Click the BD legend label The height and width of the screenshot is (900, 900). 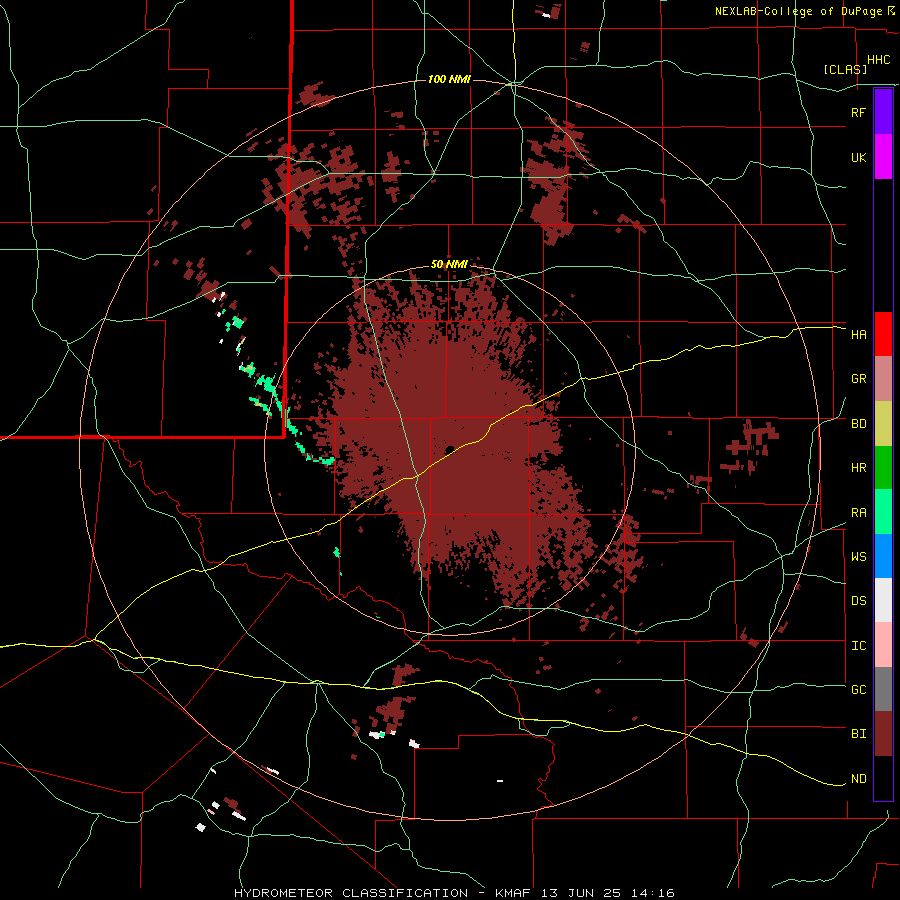coord(858,424)
